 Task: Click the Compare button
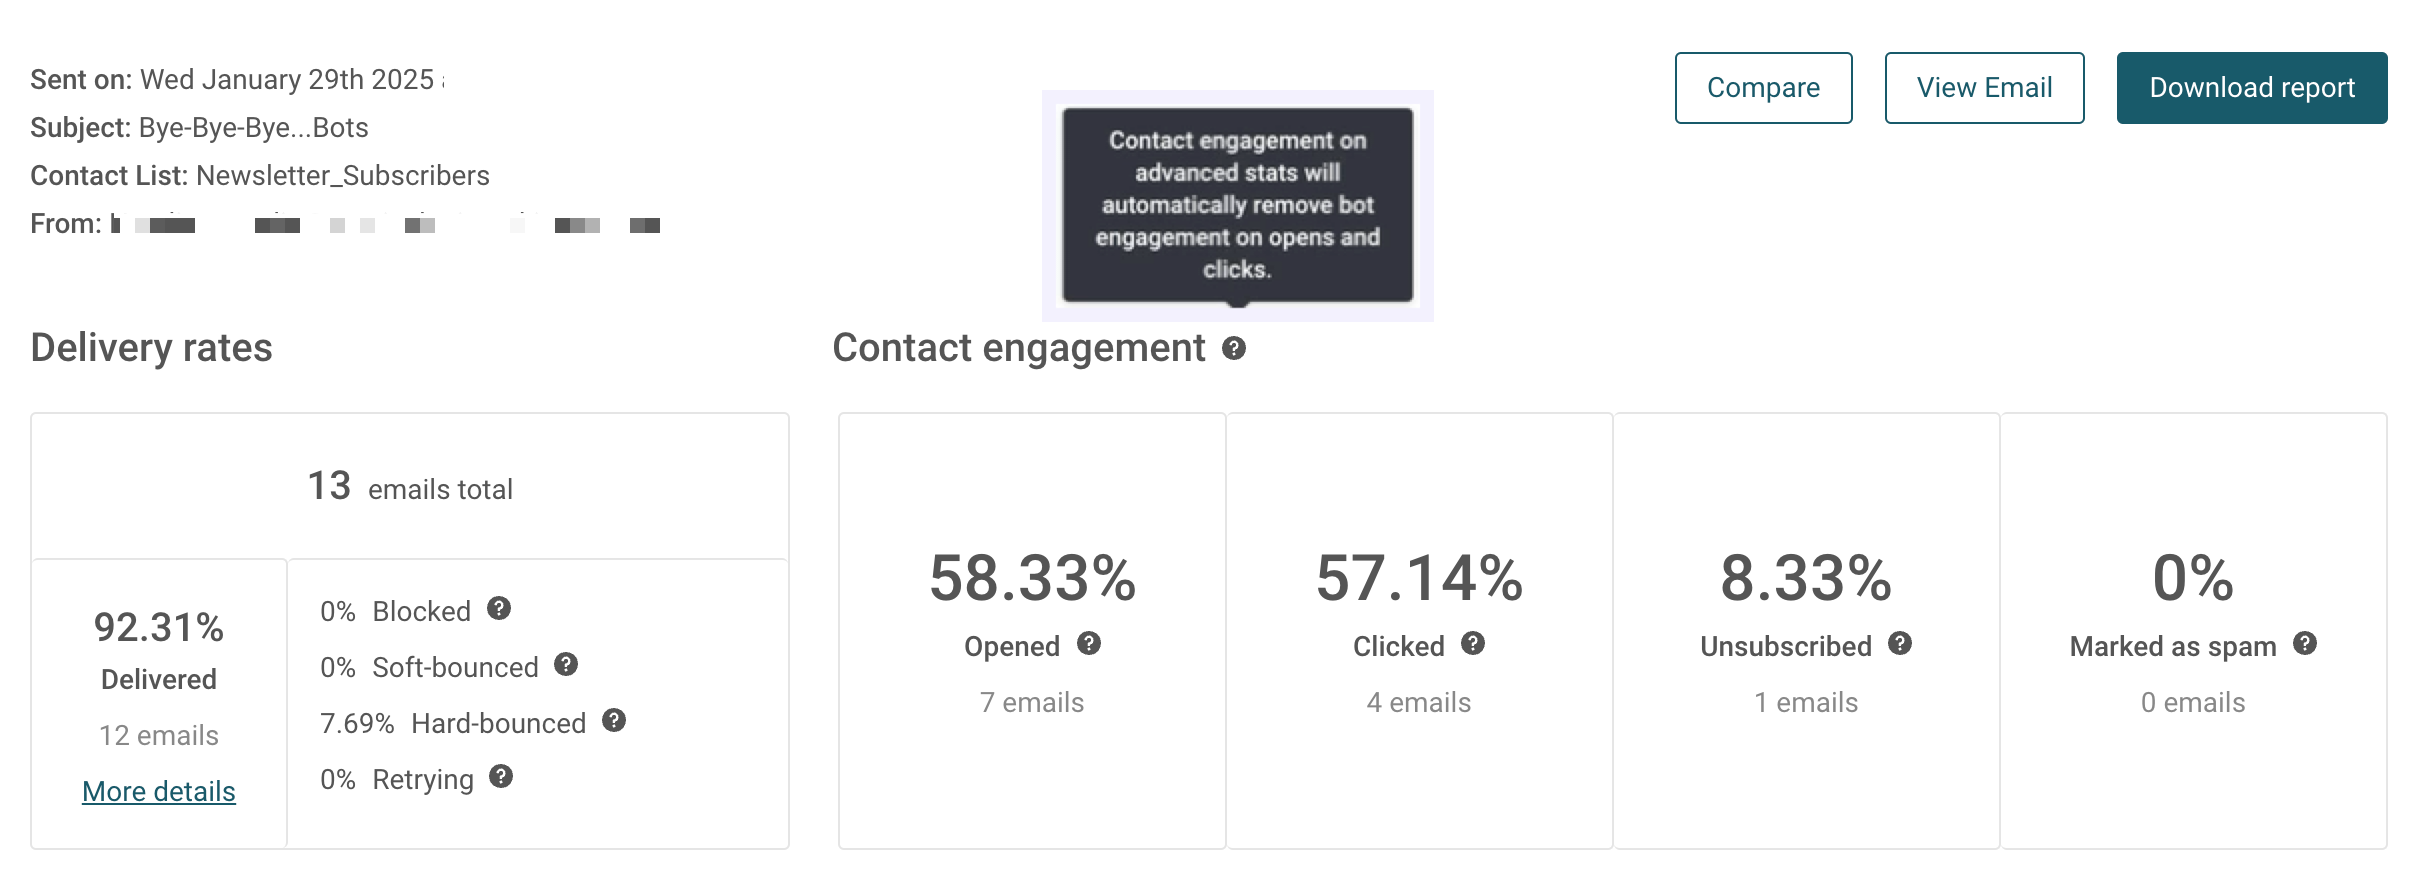point(1763,88)
